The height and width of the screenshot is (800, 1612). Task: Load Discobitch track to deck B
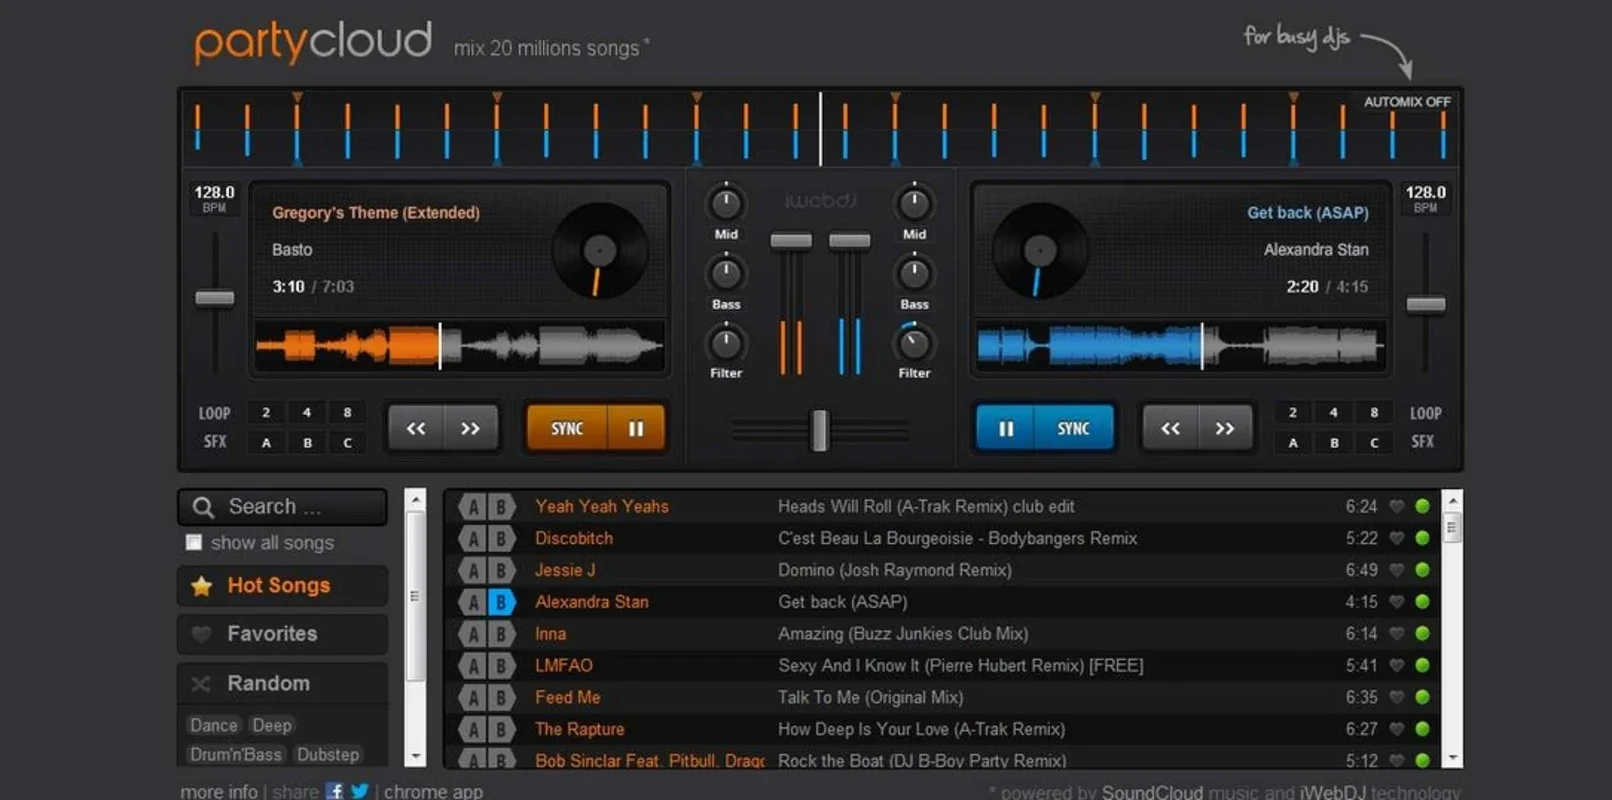coord(501,538)
